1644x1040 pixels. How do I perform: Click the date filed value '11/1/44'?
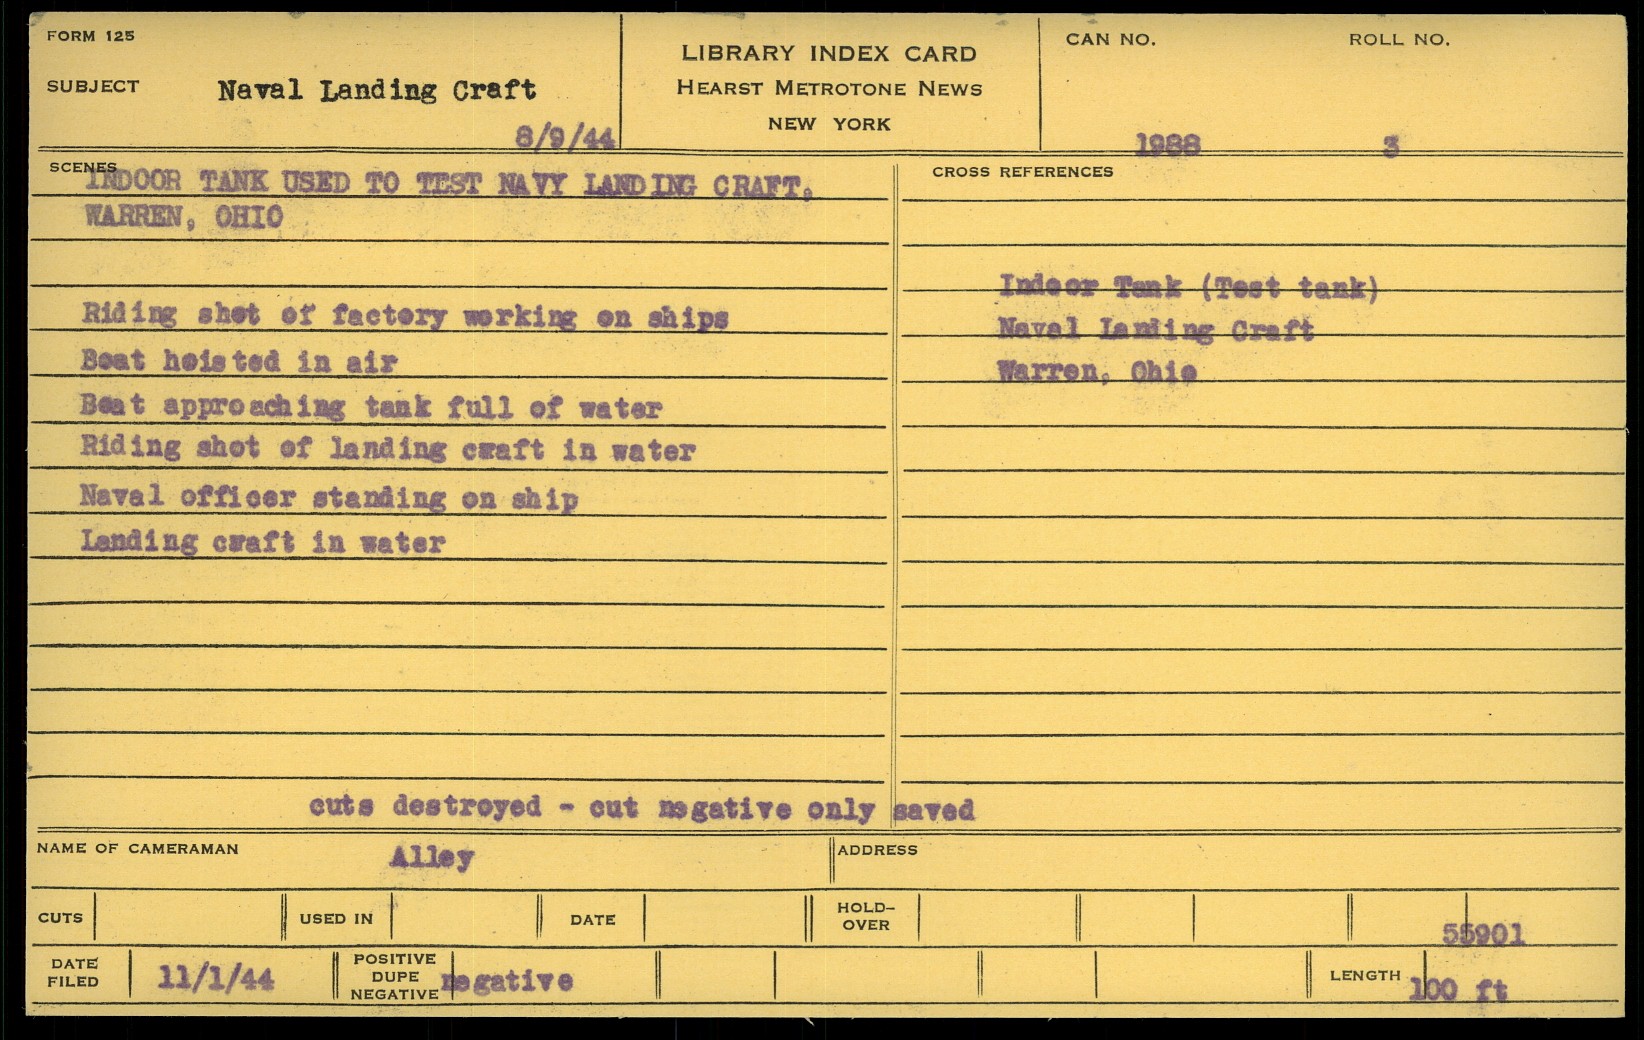click(216, 978)
